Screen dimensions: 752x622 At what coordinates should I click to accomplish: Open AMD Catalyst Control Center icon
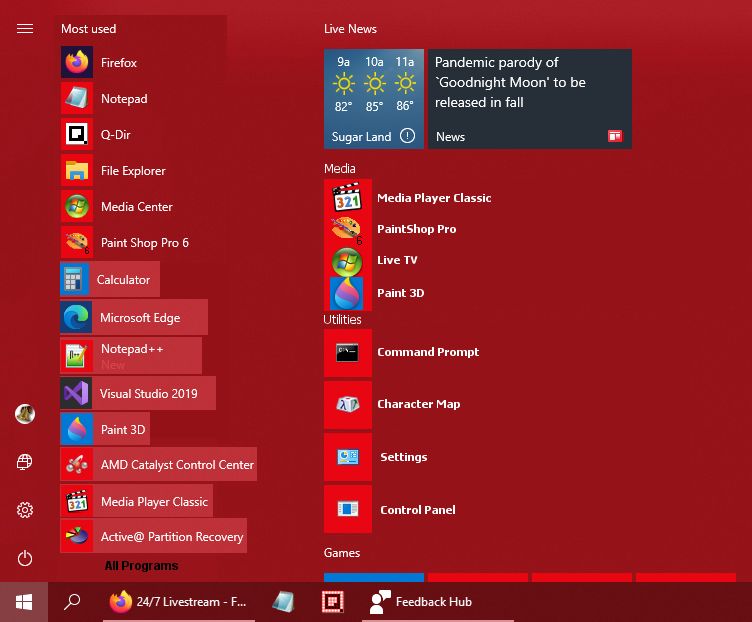(77, 464)
